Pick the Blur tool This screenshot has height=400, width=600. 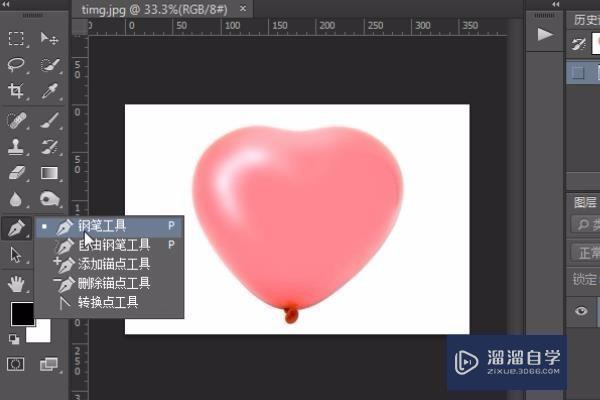(16, 199)
